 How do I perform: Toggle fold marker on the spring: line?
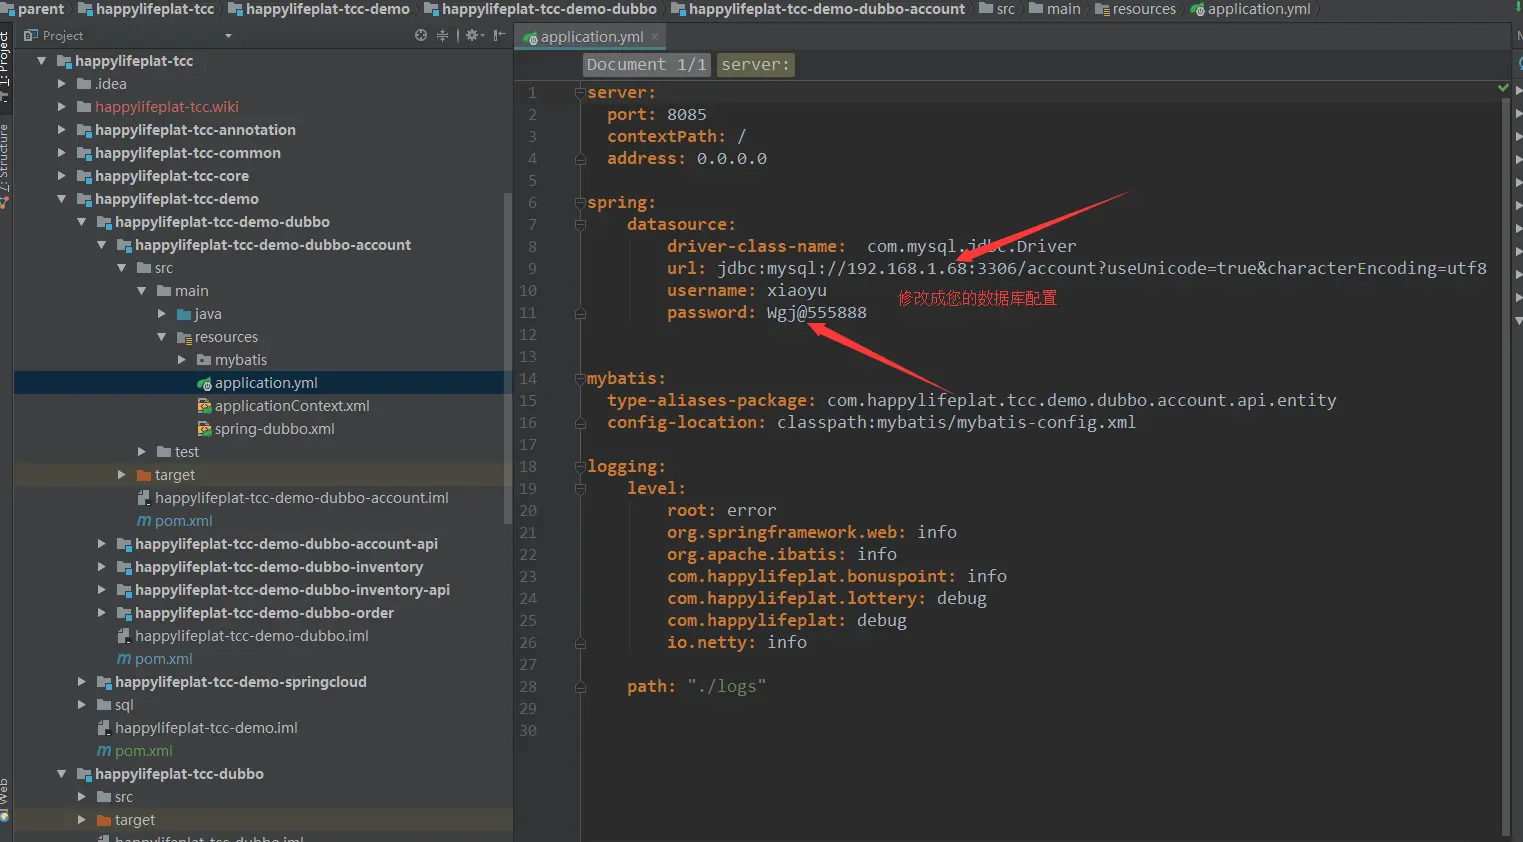580,202
